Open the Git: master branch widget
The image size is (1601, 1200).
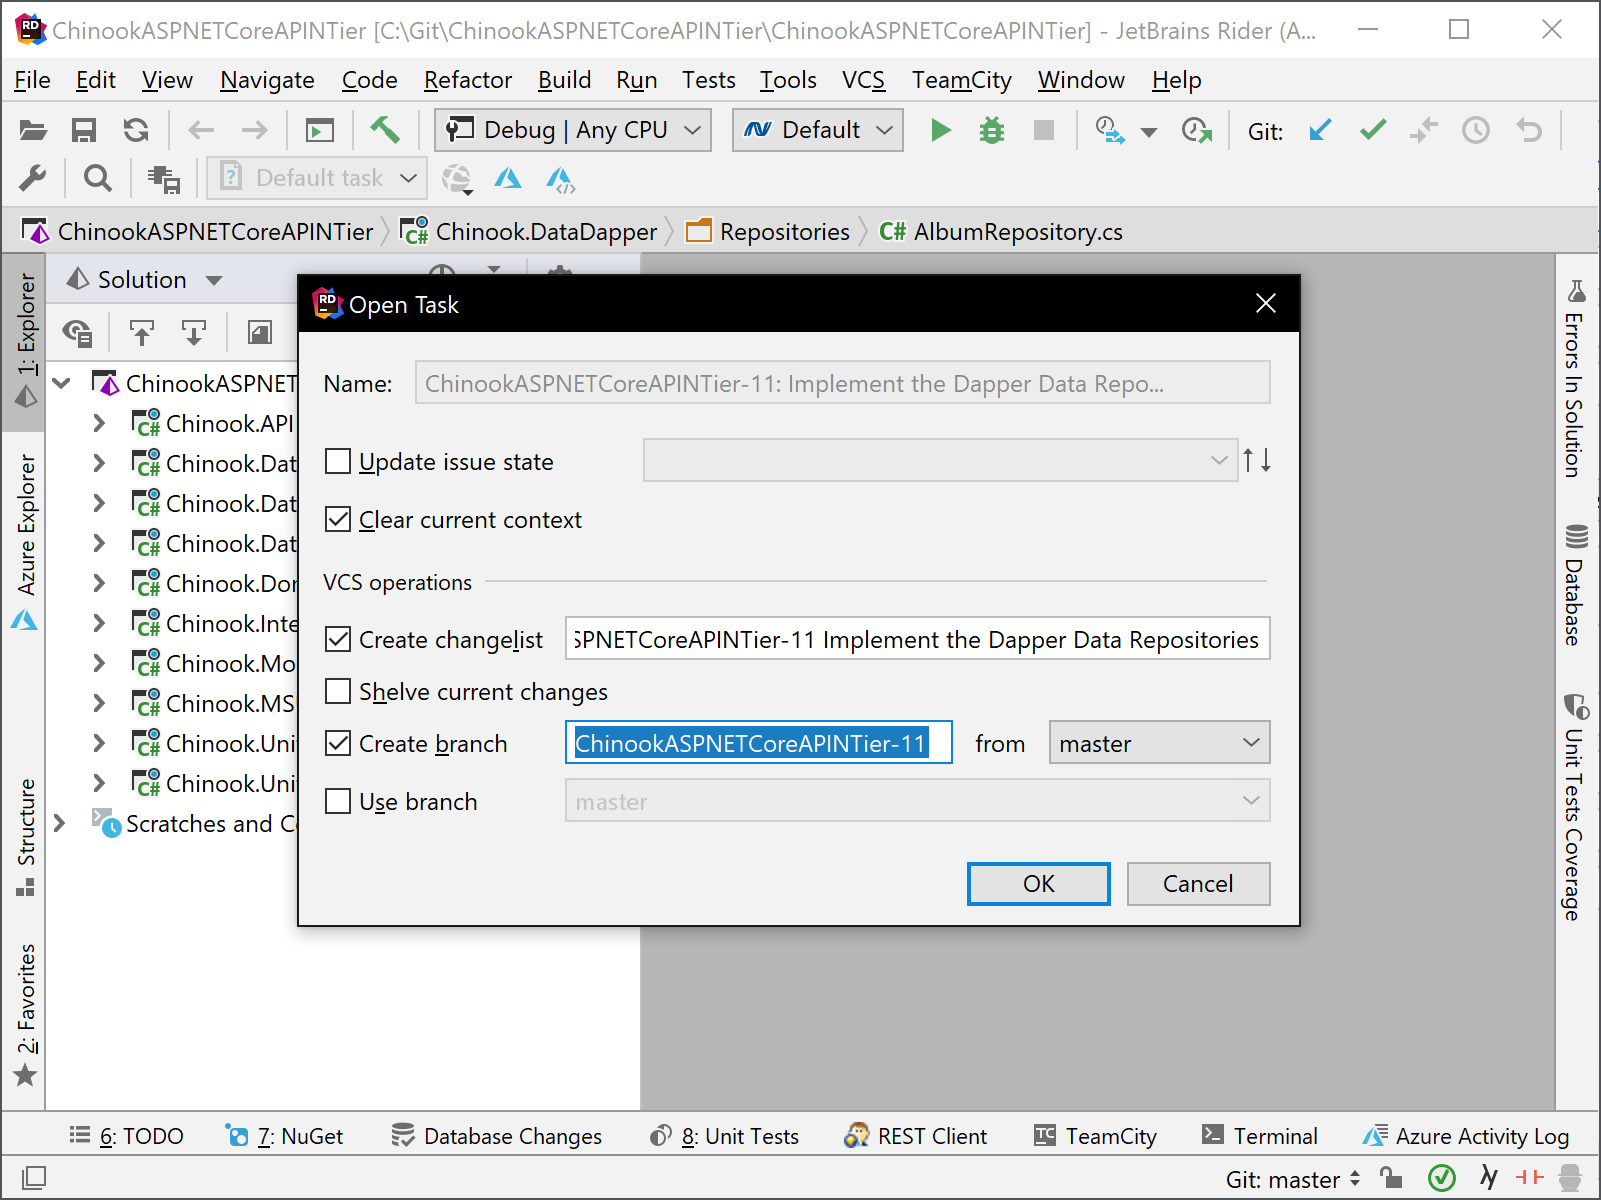point(1293,1179)
